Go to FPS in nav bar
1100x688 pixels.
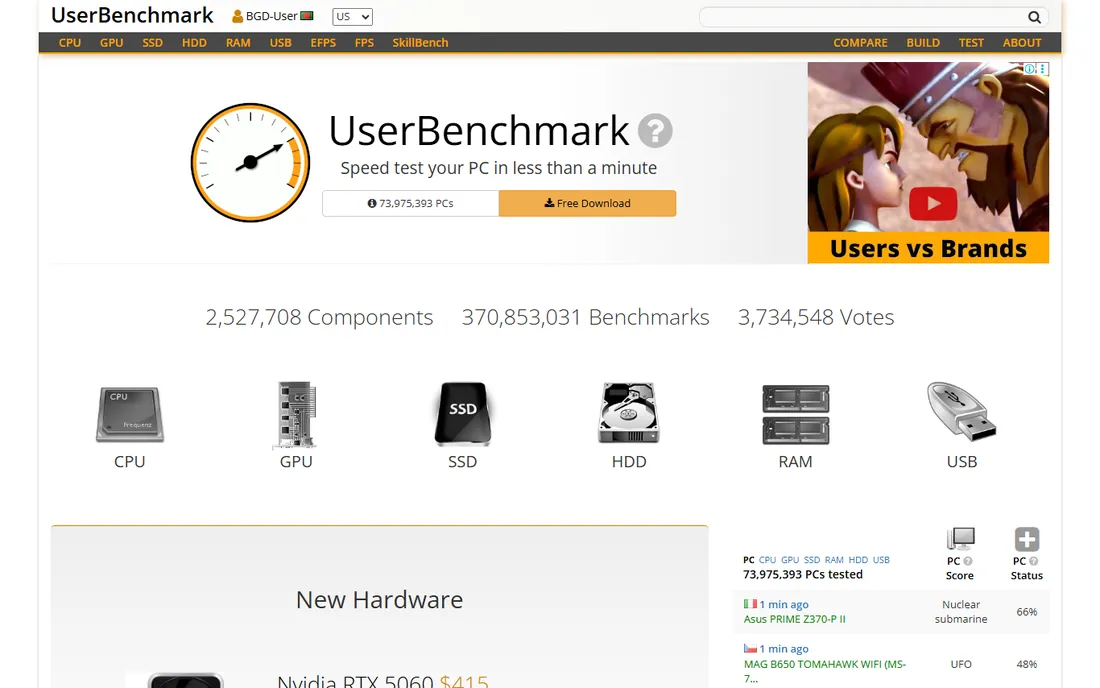point(364,43)
